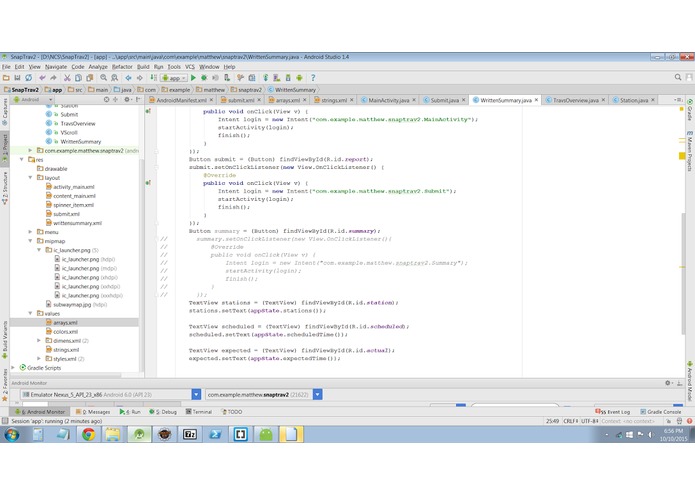Select colors.xml in values folder
Image resolution: width=695 pixels, height=494 pixels.
[62, 331]
